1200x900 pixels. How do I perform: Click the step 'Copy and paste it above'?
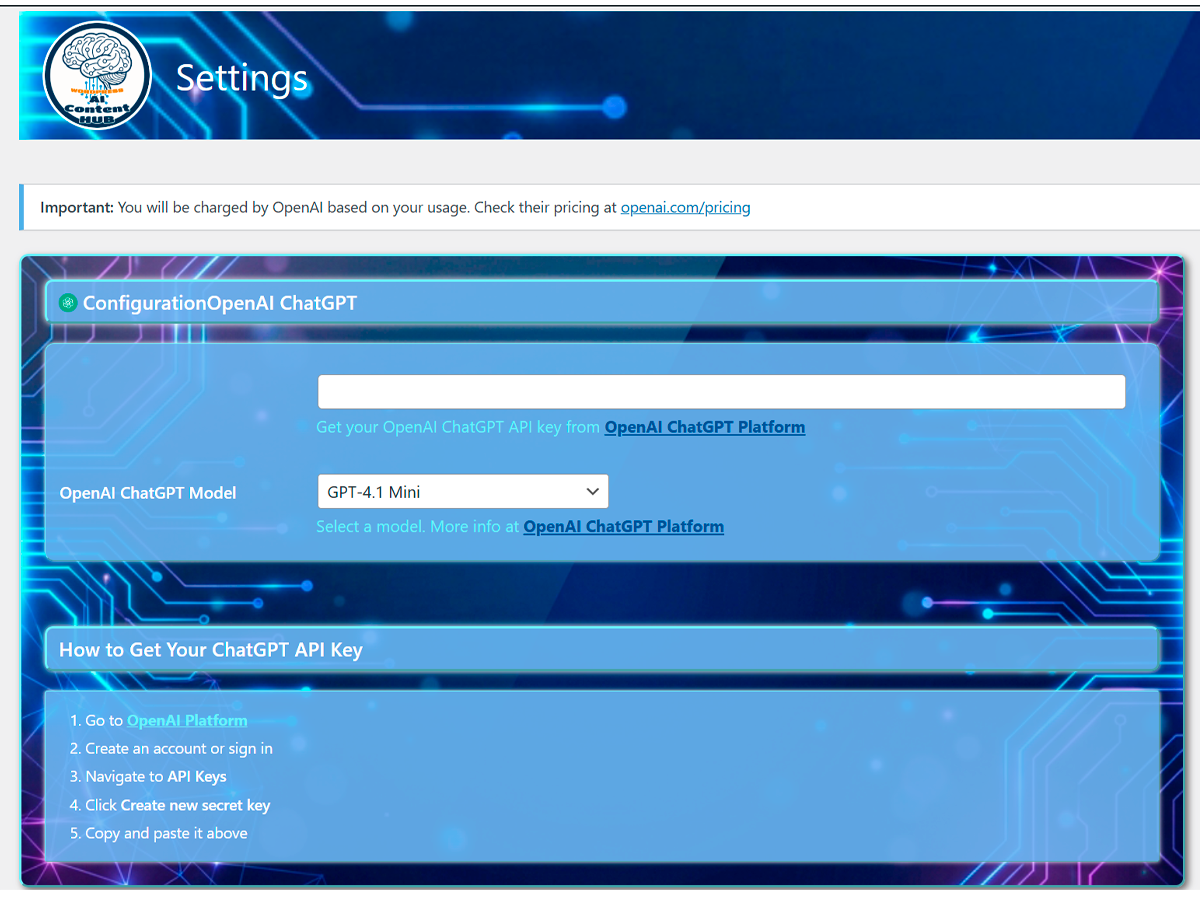pyautogui.click(x=166, y=833)
